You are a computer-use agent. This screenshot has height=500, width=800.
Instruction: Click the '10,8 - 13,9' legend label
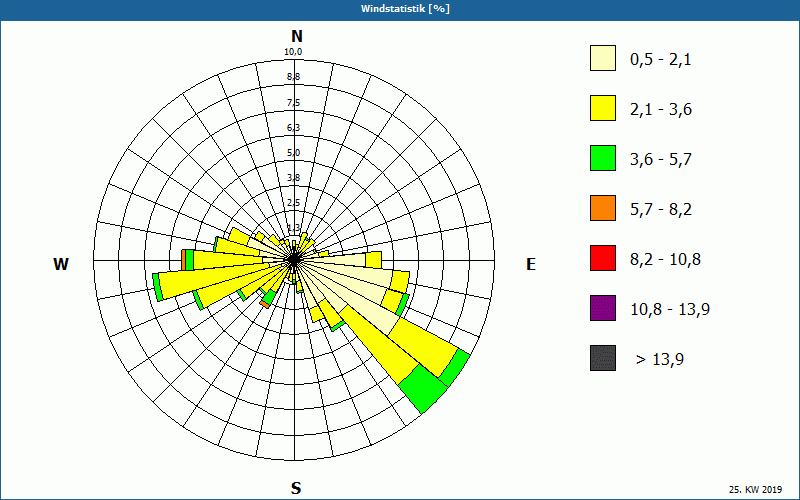(670, 310)
